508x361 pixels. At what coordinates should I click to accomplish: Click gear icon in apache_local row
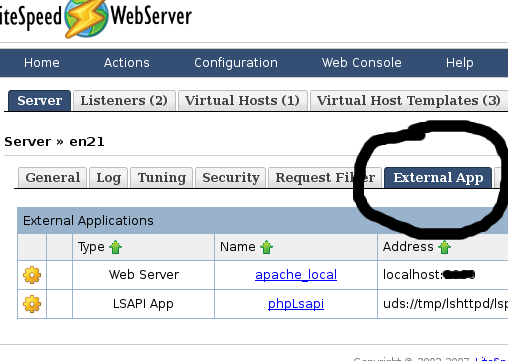(x=32, y=275)
